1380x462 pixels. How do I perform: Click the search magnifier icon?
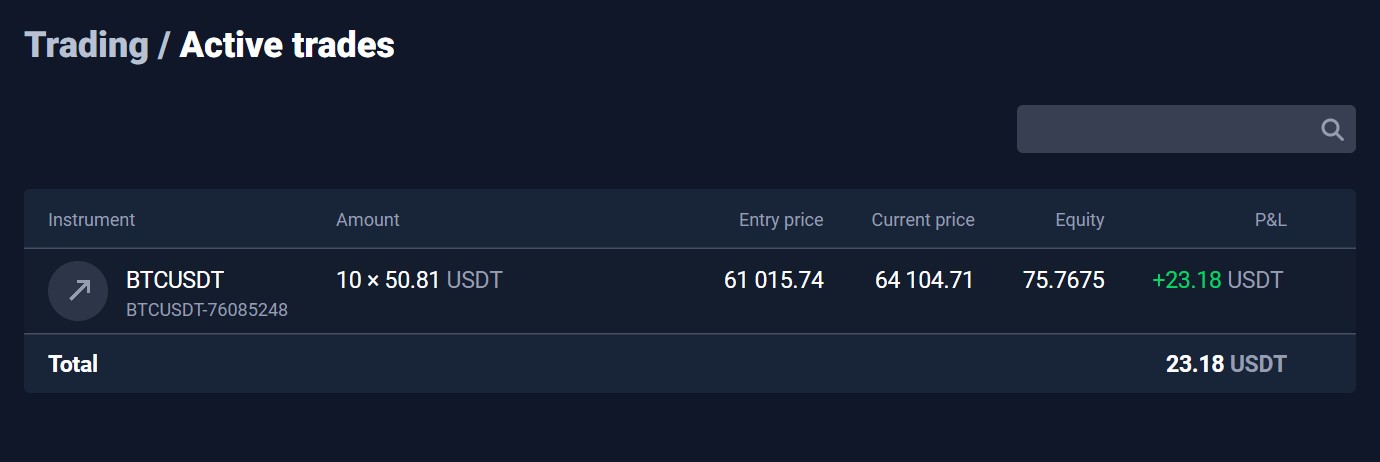click(1332, 129)
